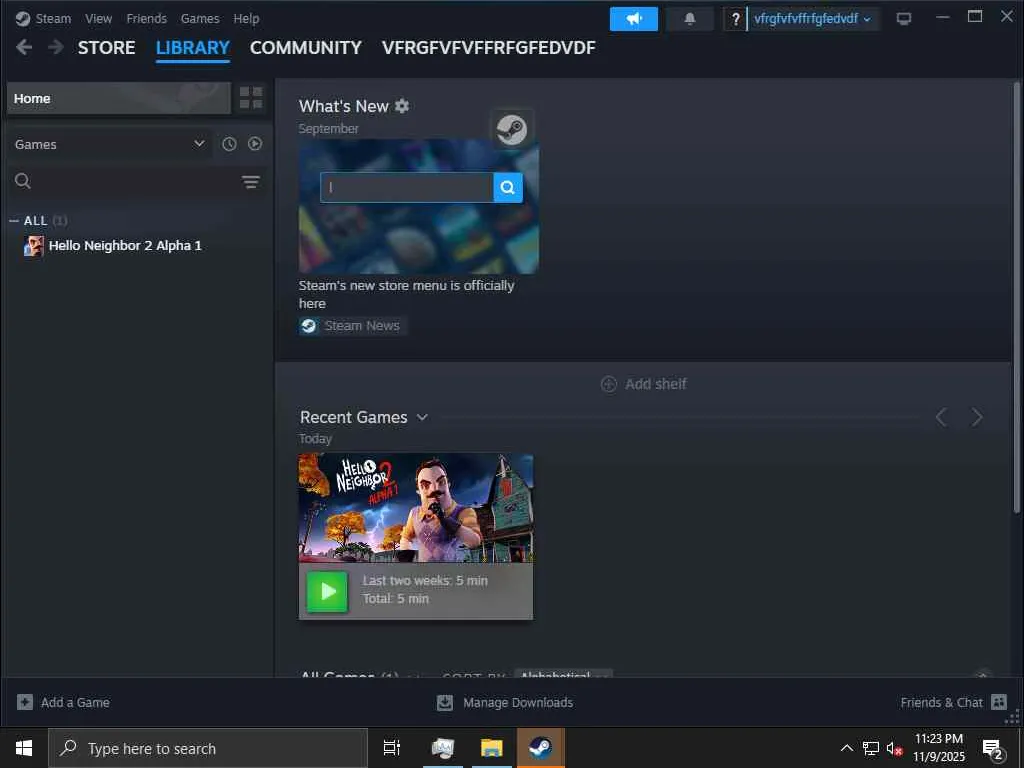Screen dimensions: 1024x768
Task: Open the Help menu
Action: (x=246, y=18)
